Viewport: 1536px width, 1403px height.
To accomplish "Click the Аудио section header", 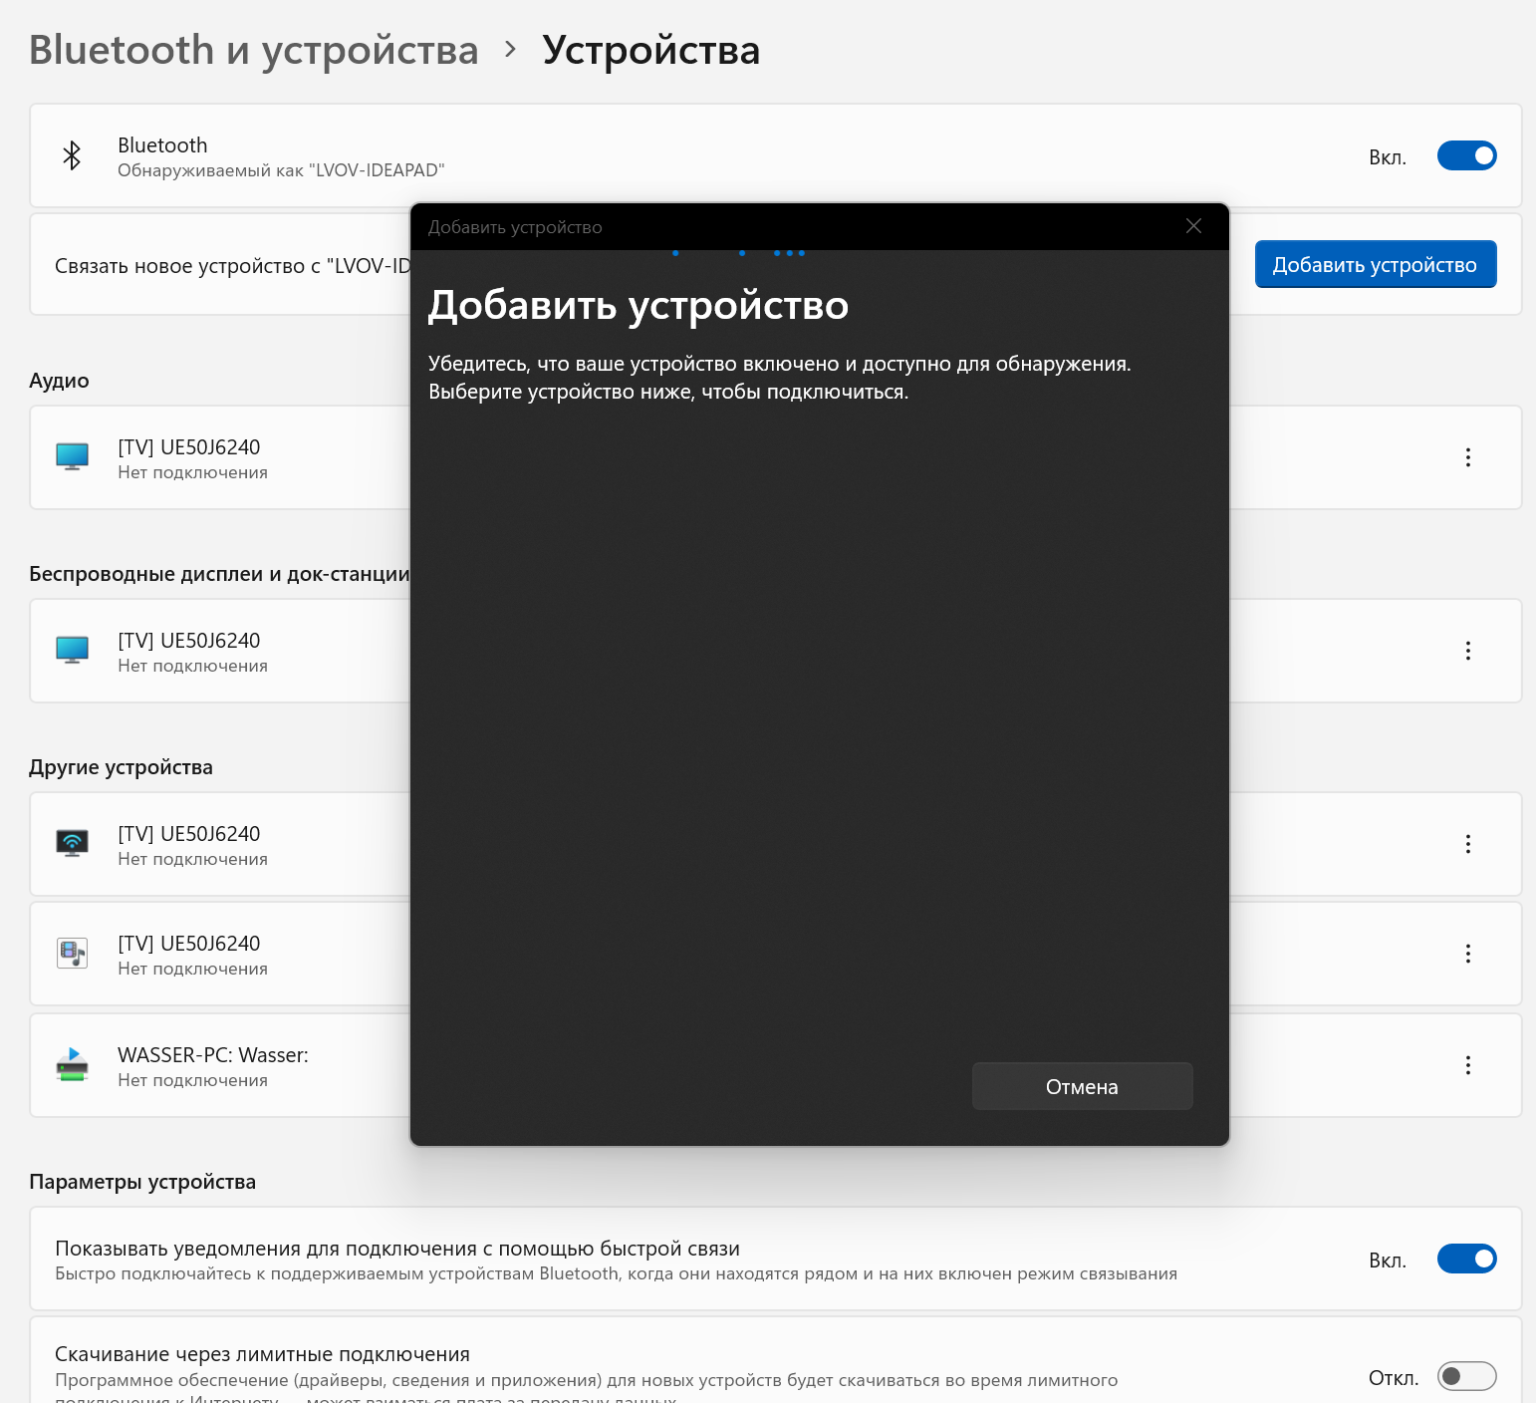I will (x=59, y=380).
